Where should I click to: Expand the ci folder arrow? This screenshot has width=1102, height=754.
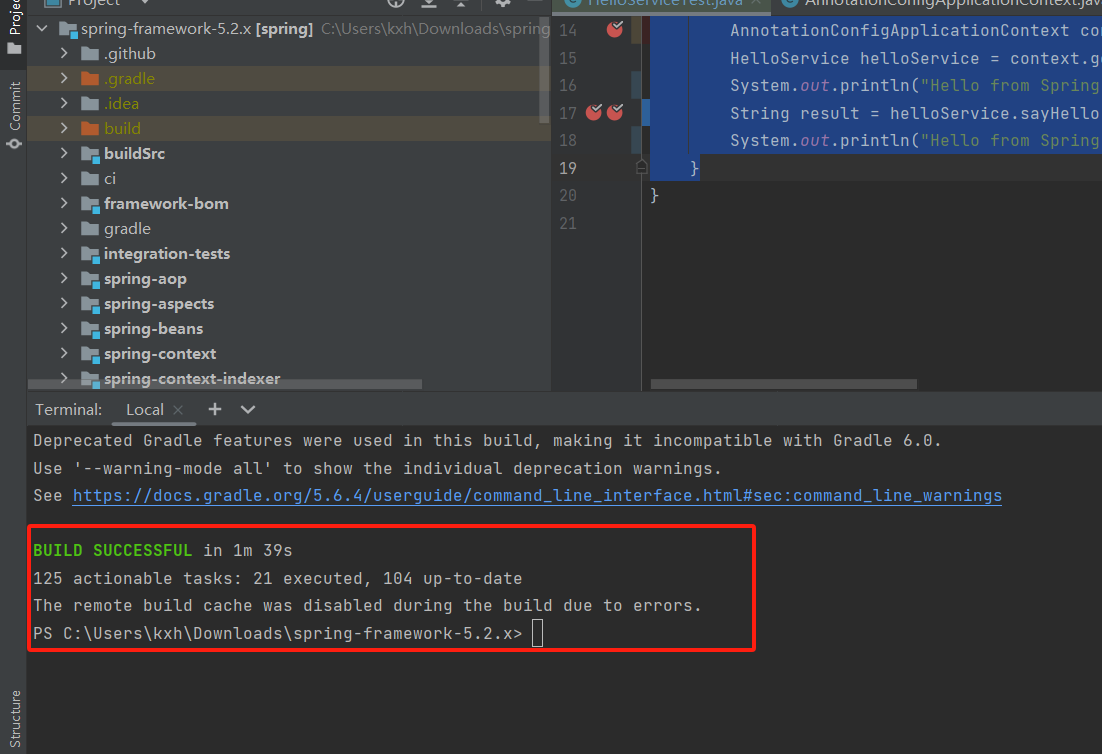tap(64, 178)
